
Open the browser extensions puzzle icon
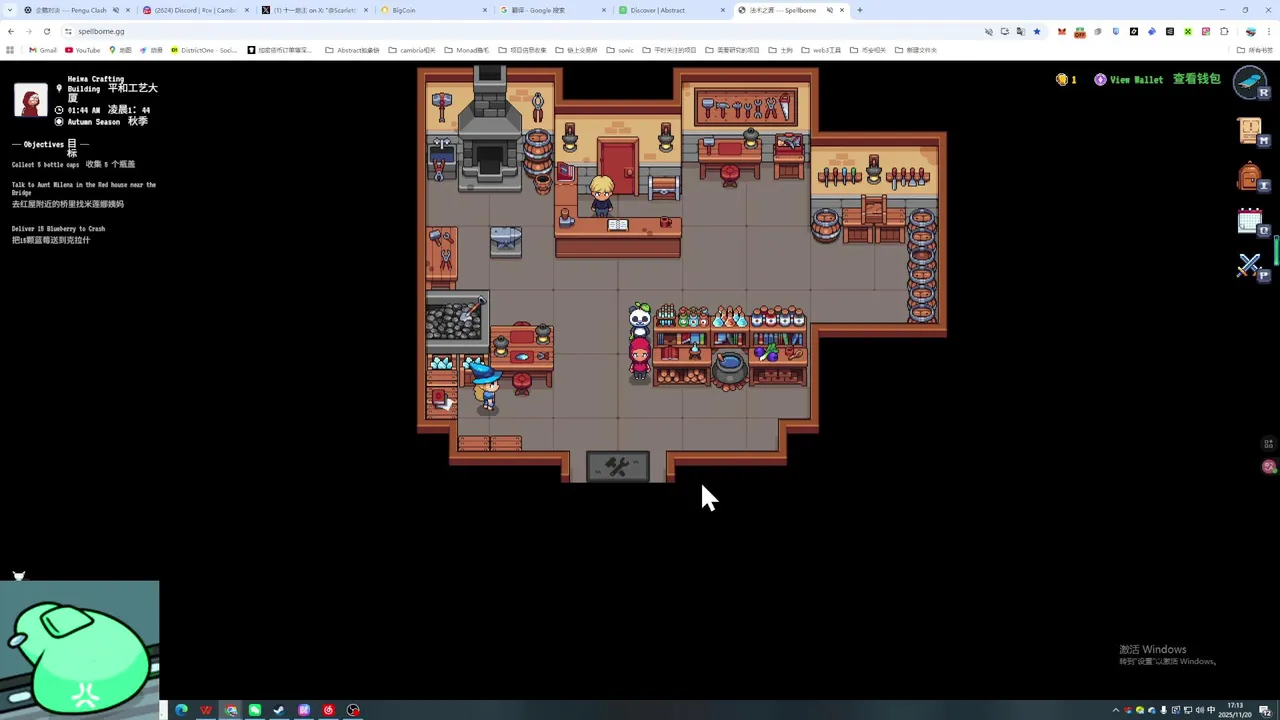click(x=1224, y=31)
